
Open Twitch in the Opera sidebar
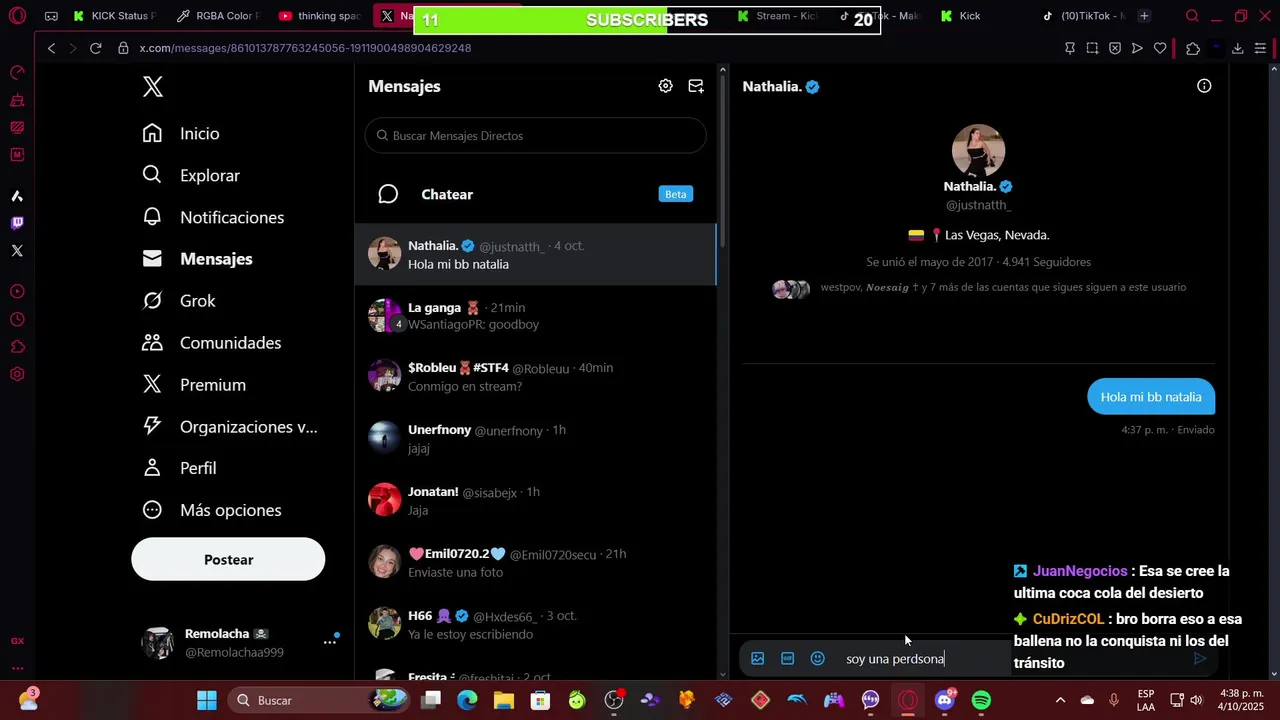(x=17, y=223)
